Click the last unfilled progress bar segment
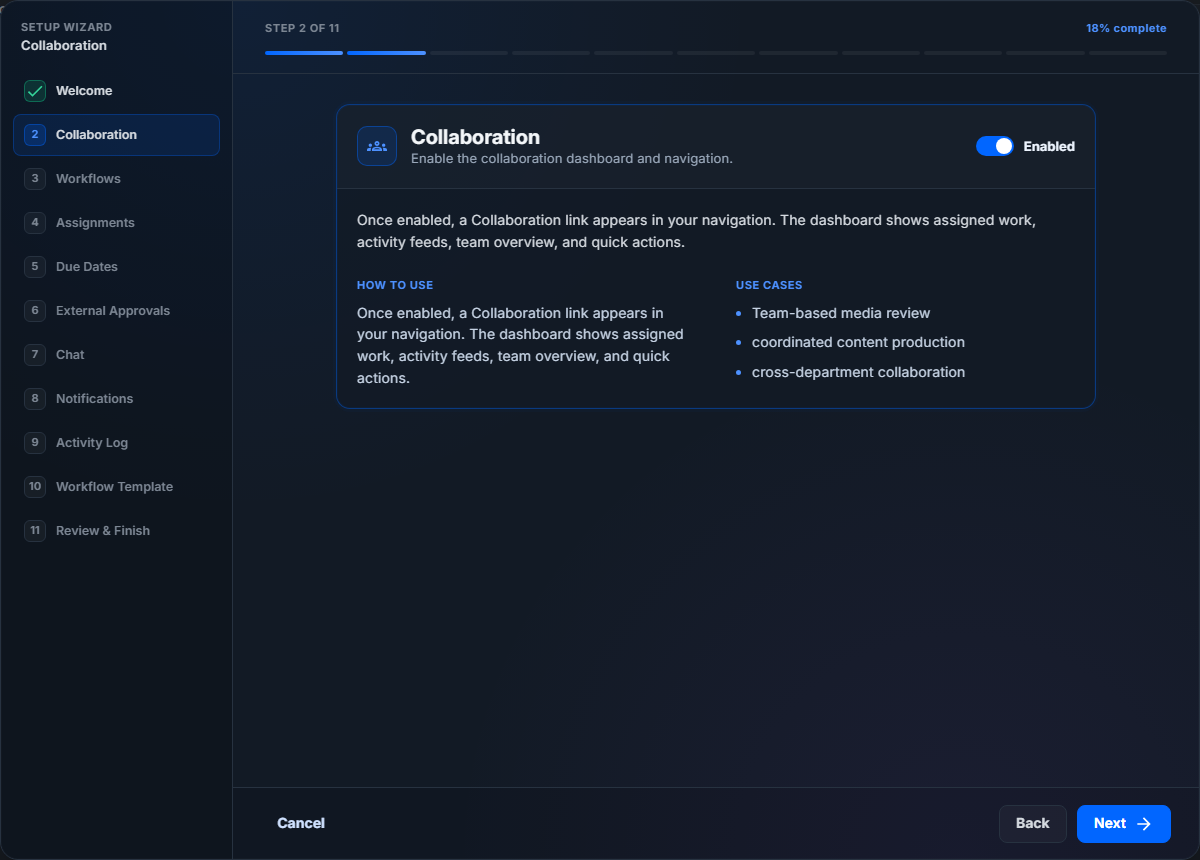 coord(1128,52)
